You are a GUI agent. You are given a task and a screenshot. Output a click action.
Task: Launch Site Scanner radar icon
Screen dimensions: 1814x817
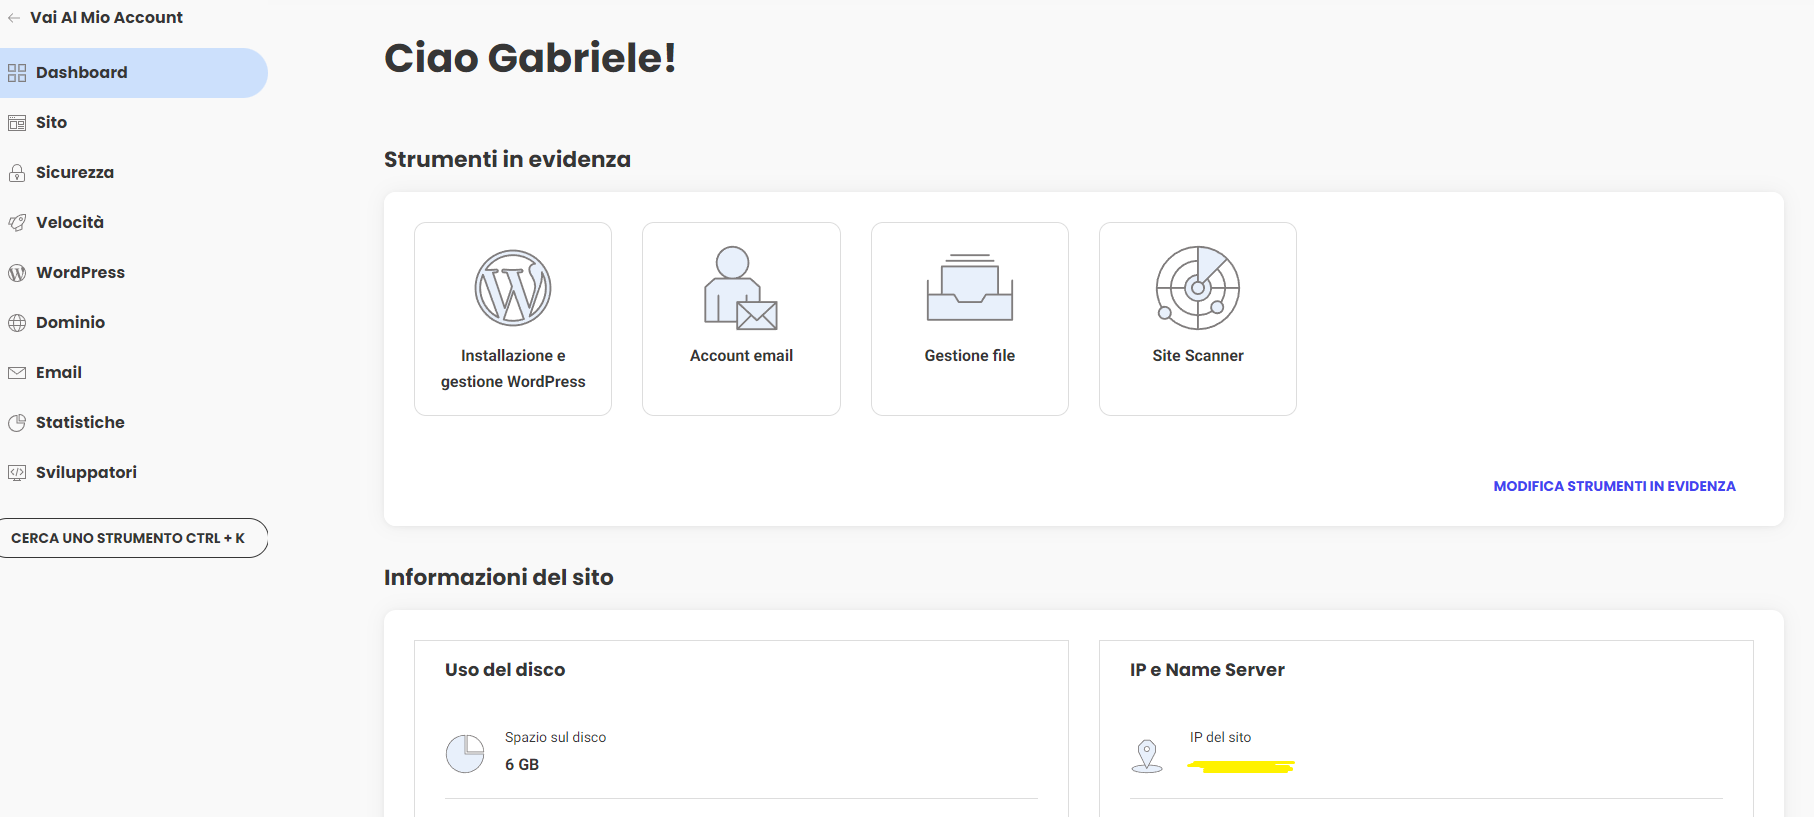(x=1197, y=288)
